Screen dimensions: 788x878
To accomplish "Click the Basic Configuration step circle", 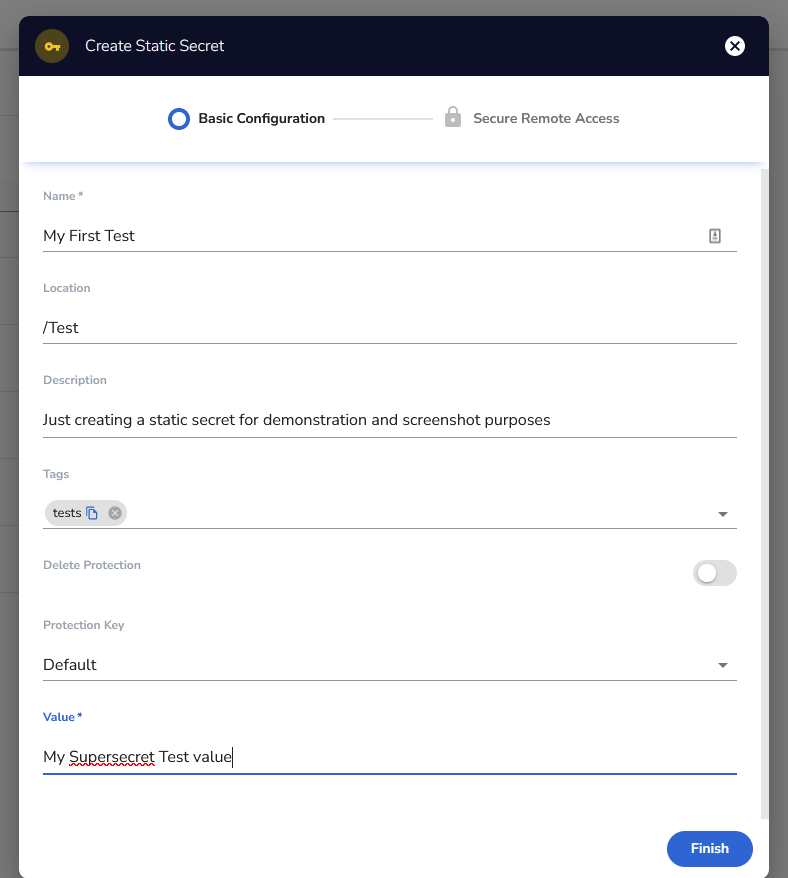I will pos(179,119).
